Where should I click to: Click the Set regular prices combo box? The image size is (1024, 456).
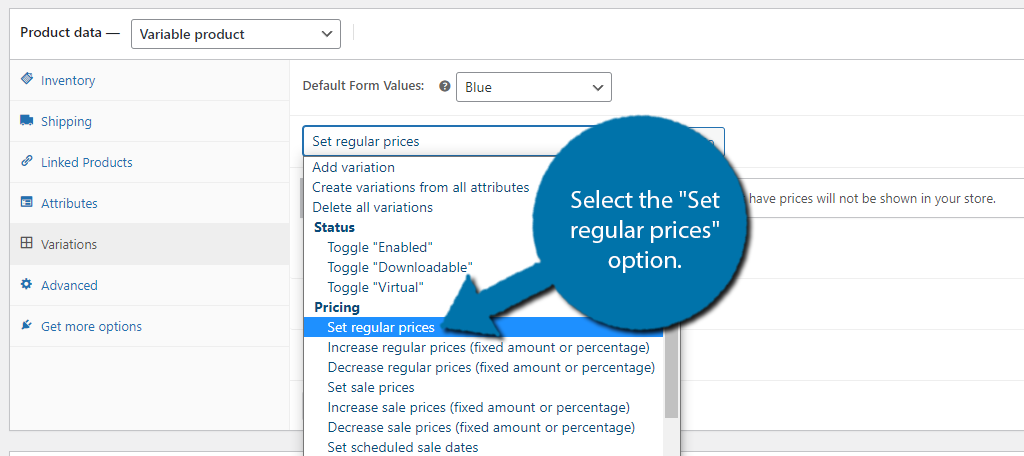(430, 141)
